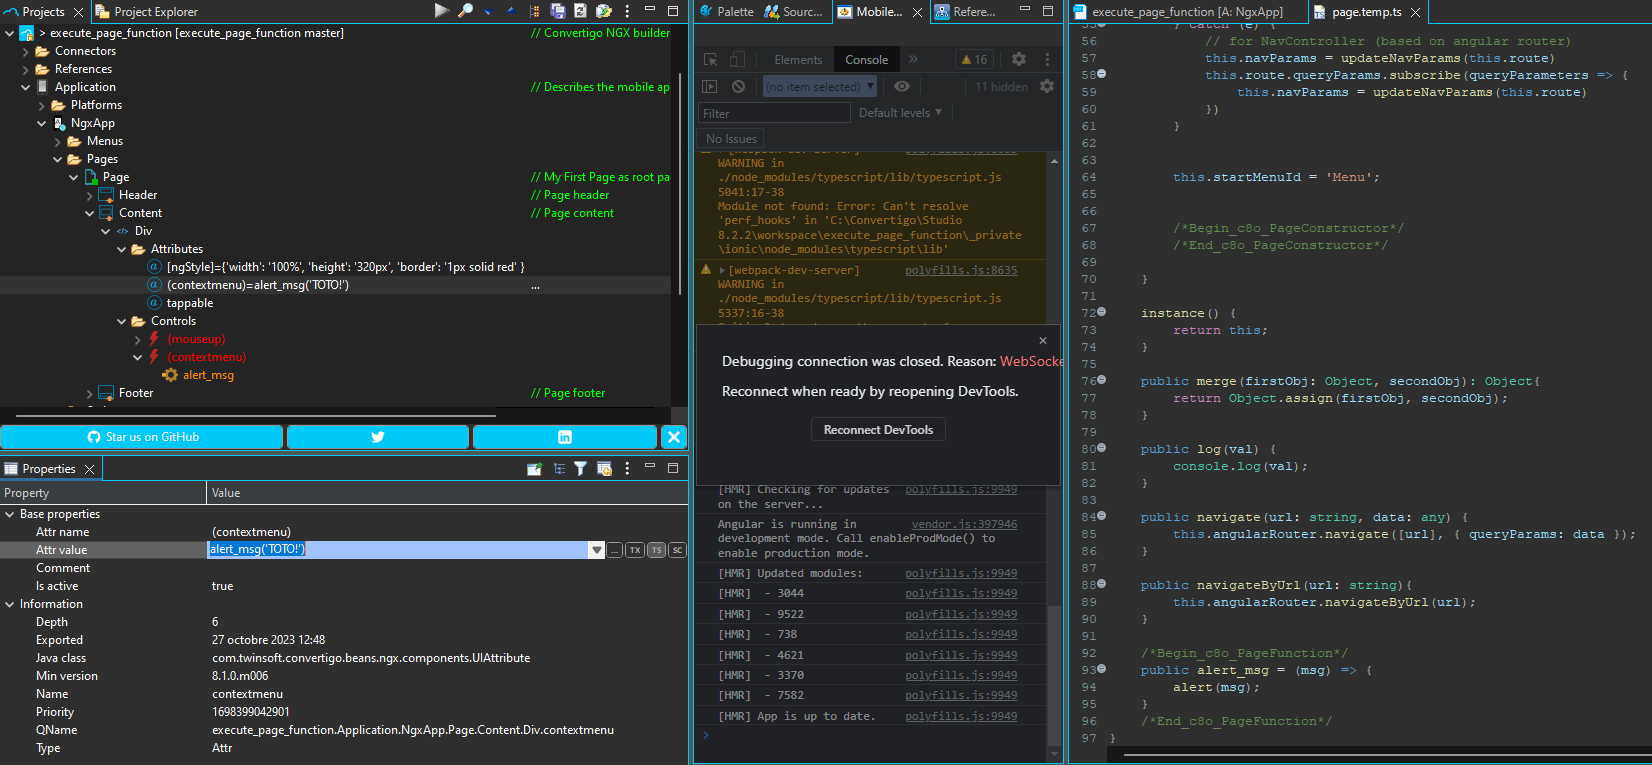Click the clear console icon

pyautogui.click(x=738, y=87)
